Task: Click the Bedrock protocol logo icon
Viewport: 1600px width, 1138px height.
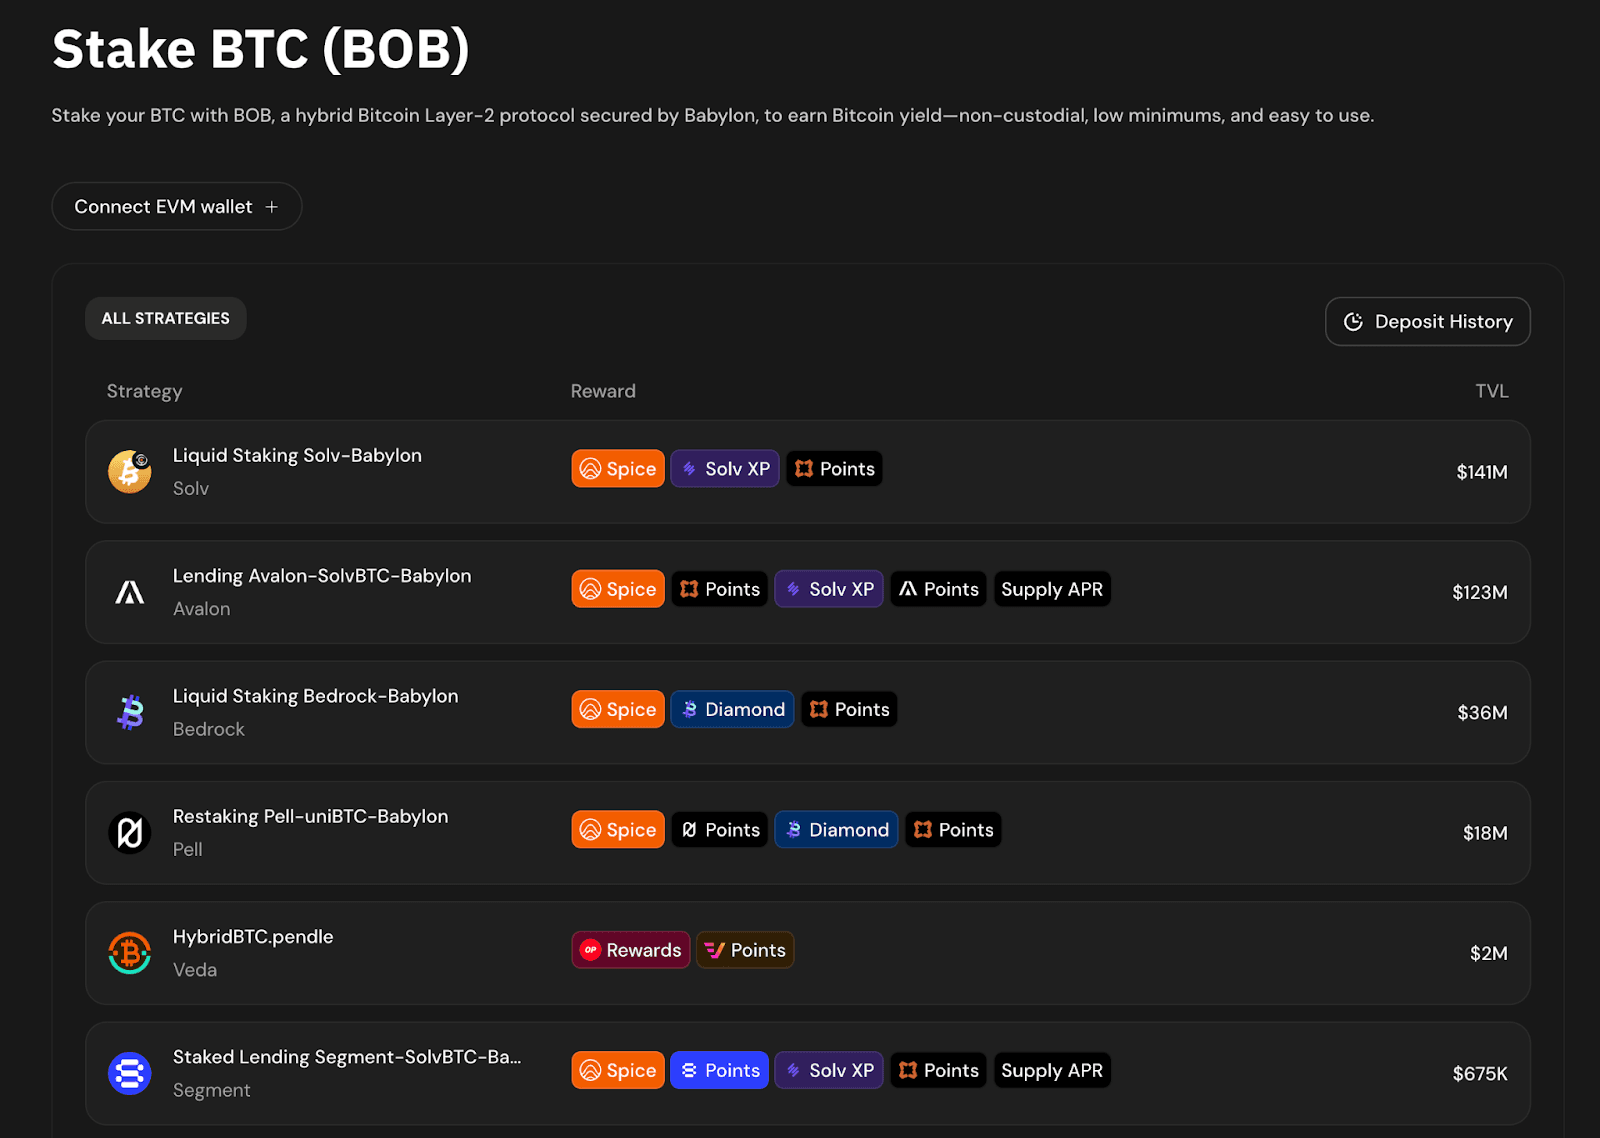Action: point(130,712)
